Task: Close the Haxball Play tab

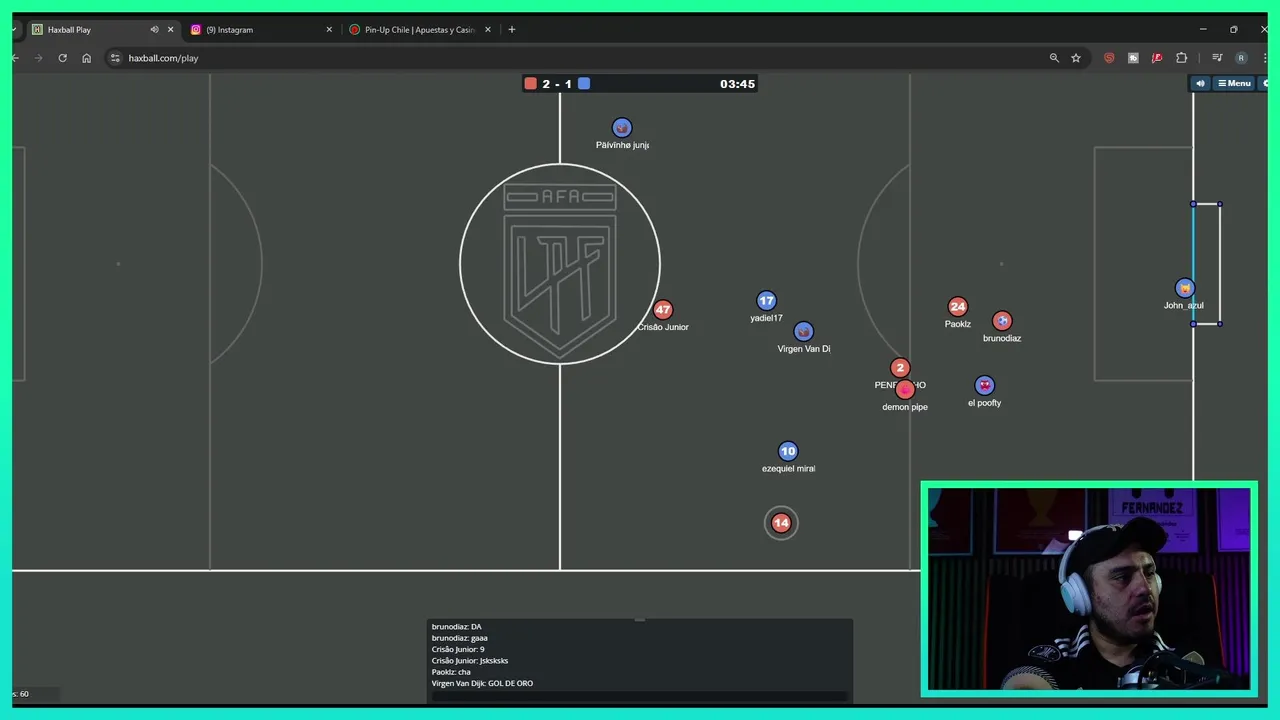Action: pyautogui.click(x=170, y=30)
